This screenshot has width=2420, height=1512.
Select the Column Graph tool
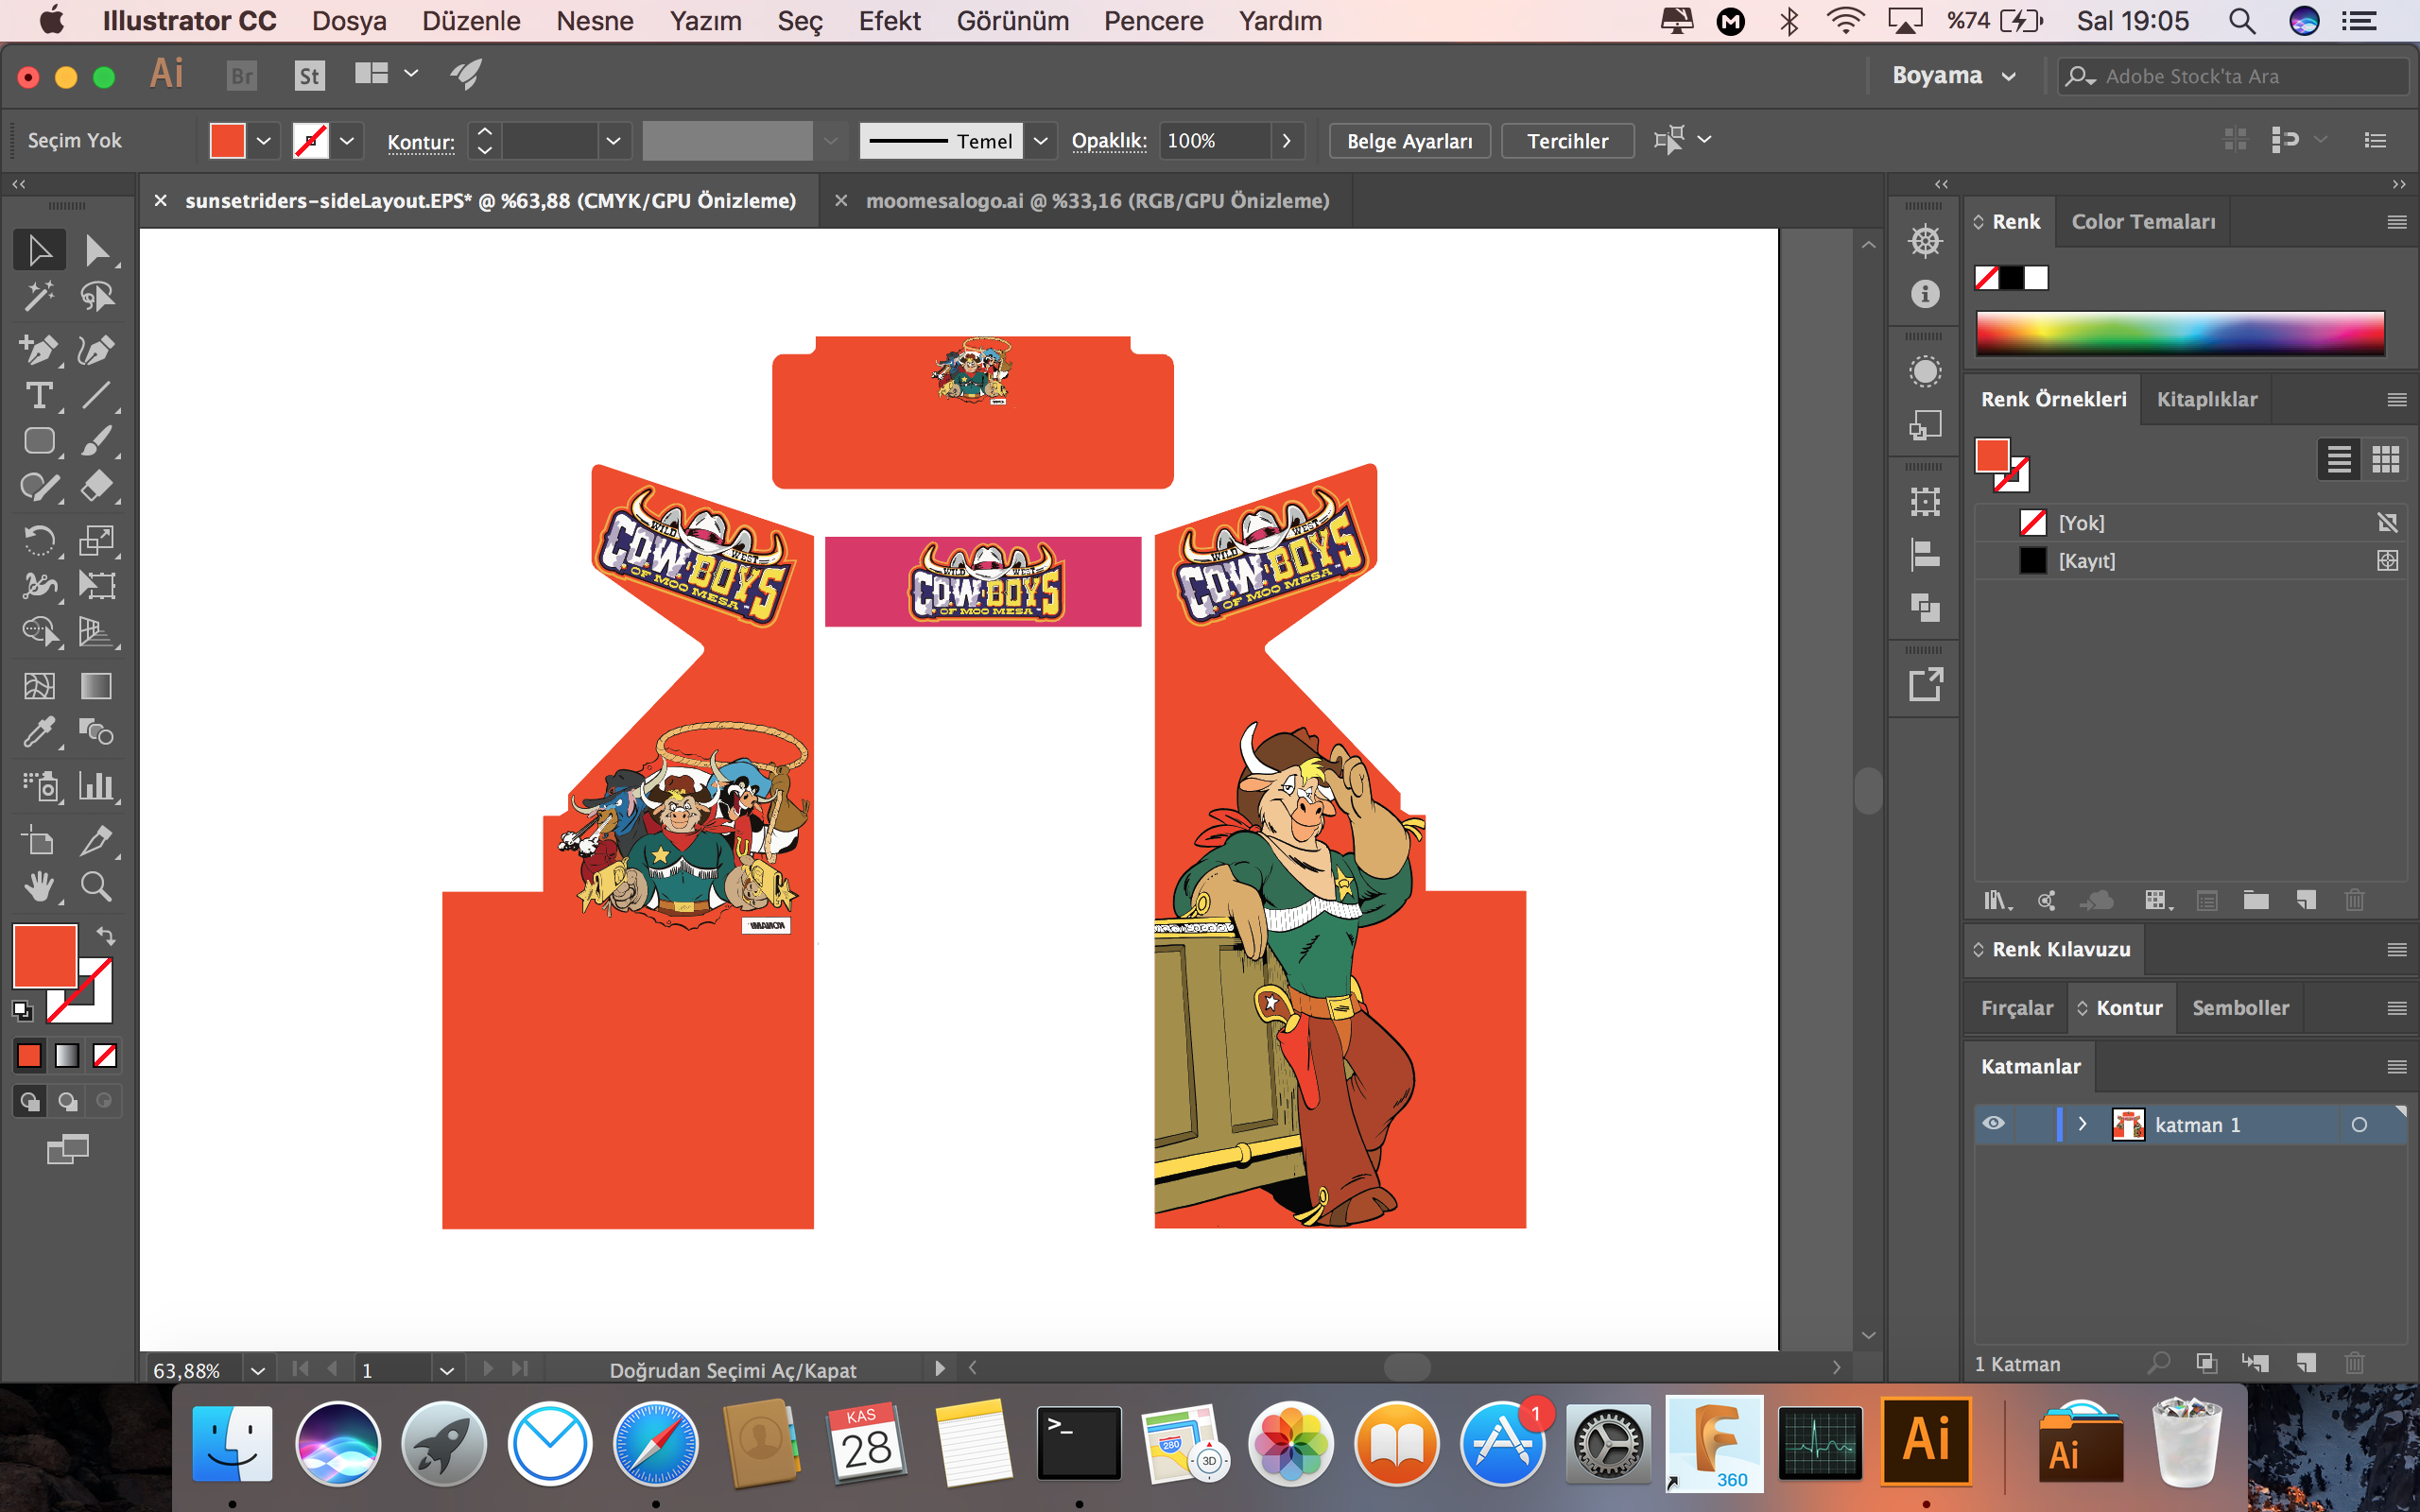(x=97, y=786)
